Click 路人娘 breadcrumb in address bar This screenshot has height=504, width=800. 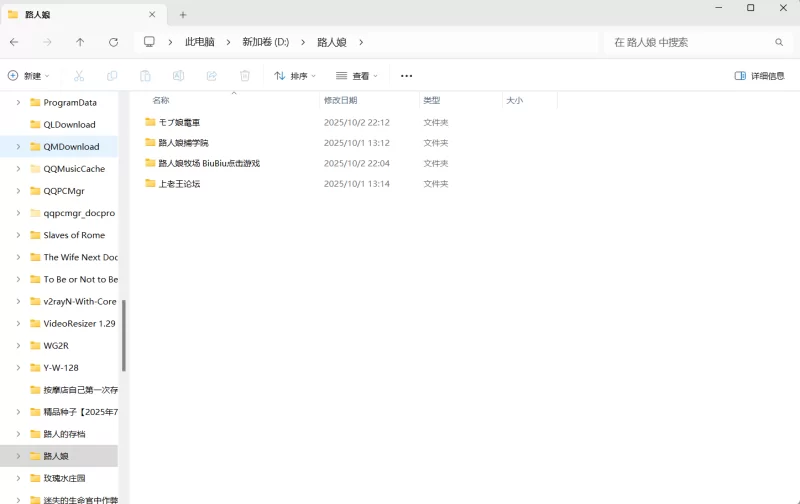332,42
